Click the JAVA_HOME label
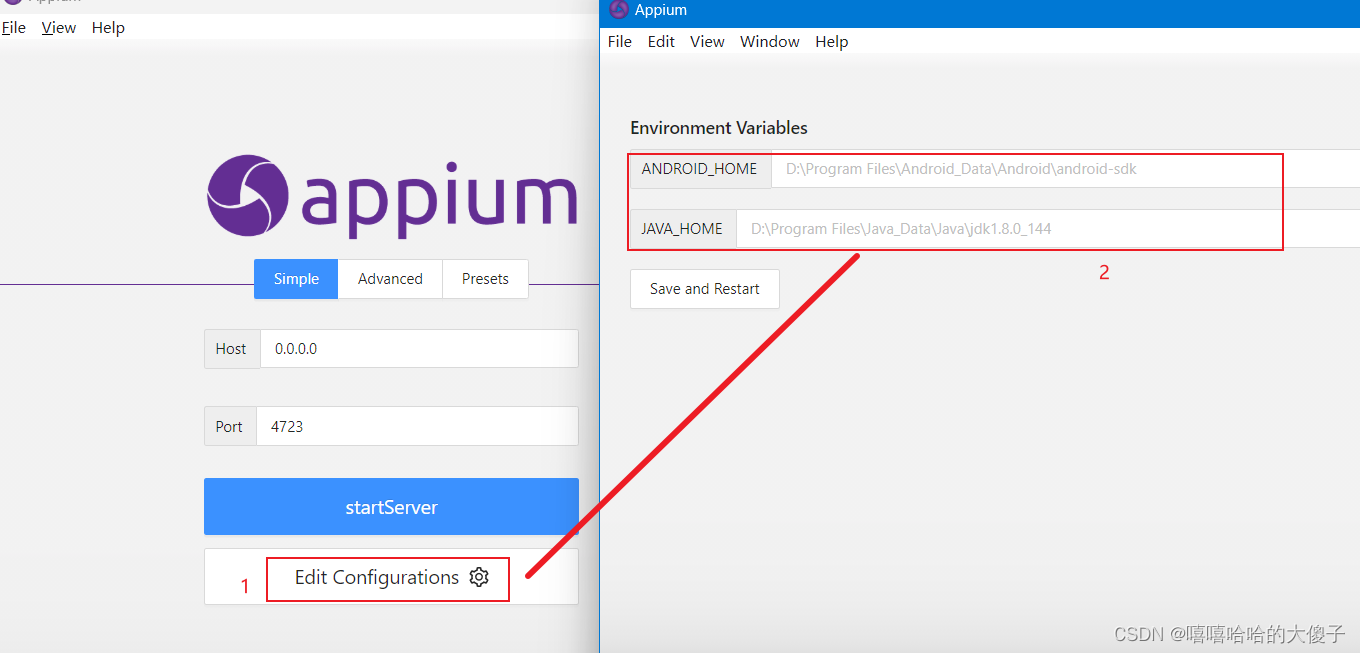Viewport: 1360px width, 653px height. [x=682, y=229]
